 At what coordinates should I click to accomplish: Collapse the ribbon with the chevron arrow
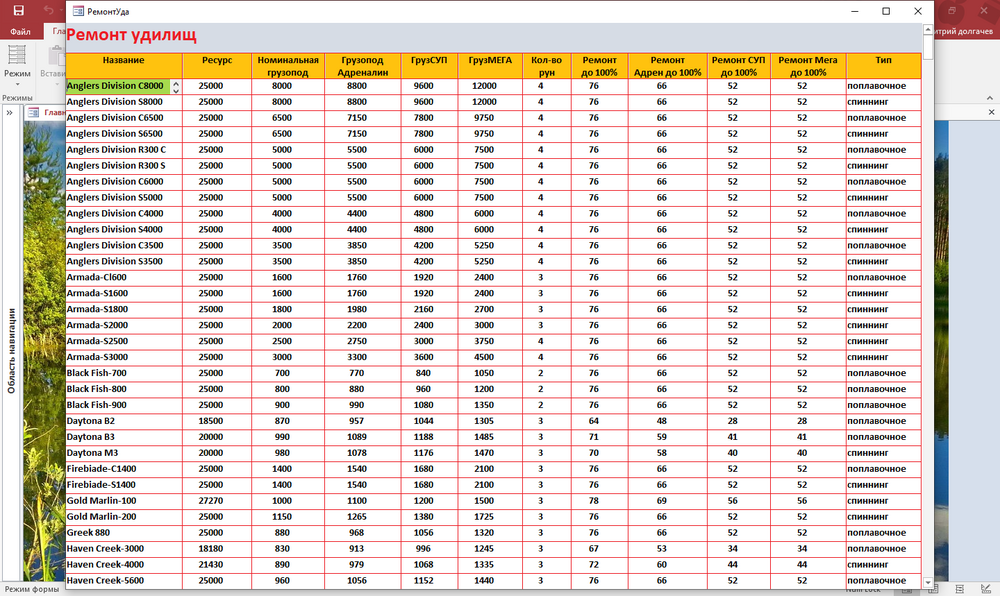click(x=989, y=98)
